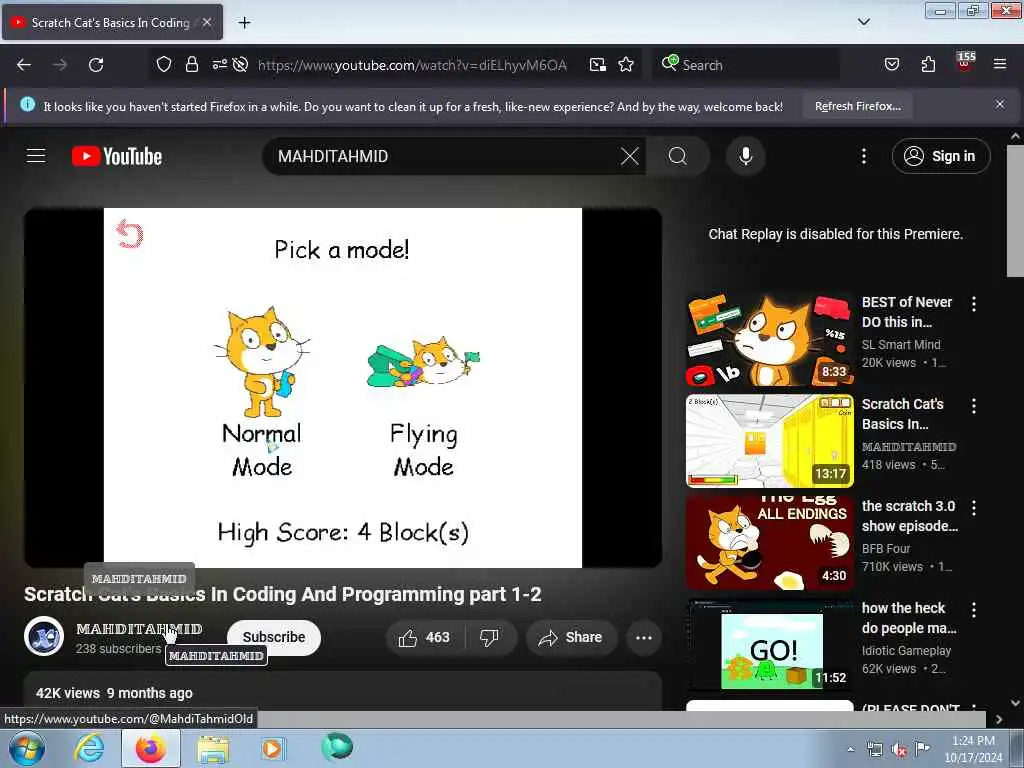Open options for 'how the heck do people' video
1024x768 pixels.
click(x=974, y=610)
